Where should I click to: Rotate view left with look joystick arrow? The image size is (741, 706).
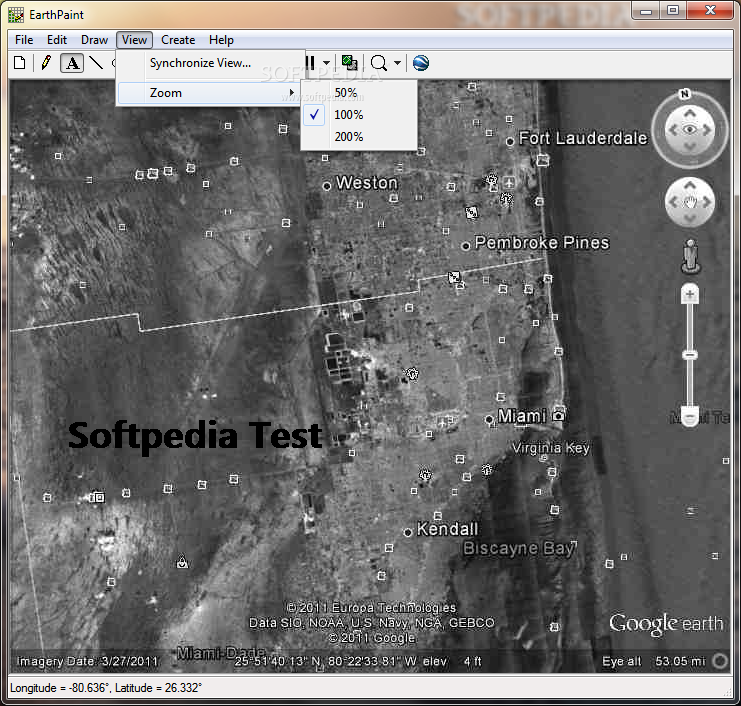pyautogui.click(x=673, y=129)
